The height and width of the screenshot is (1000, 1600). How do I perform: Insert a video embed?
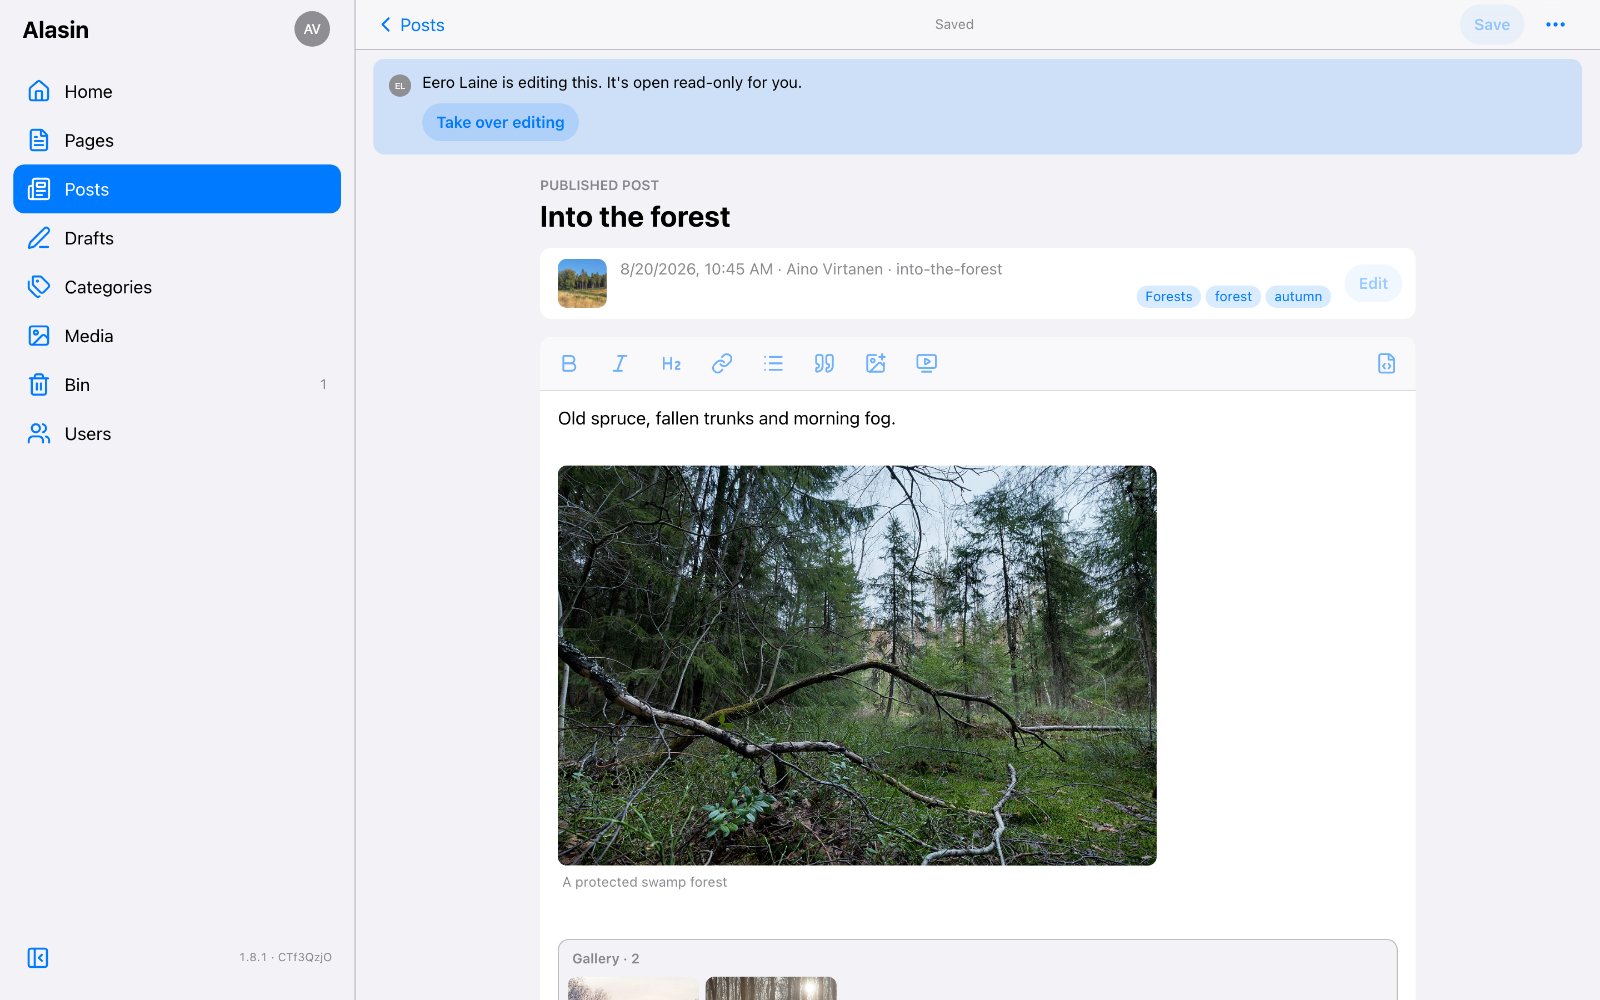coord(927,364)
